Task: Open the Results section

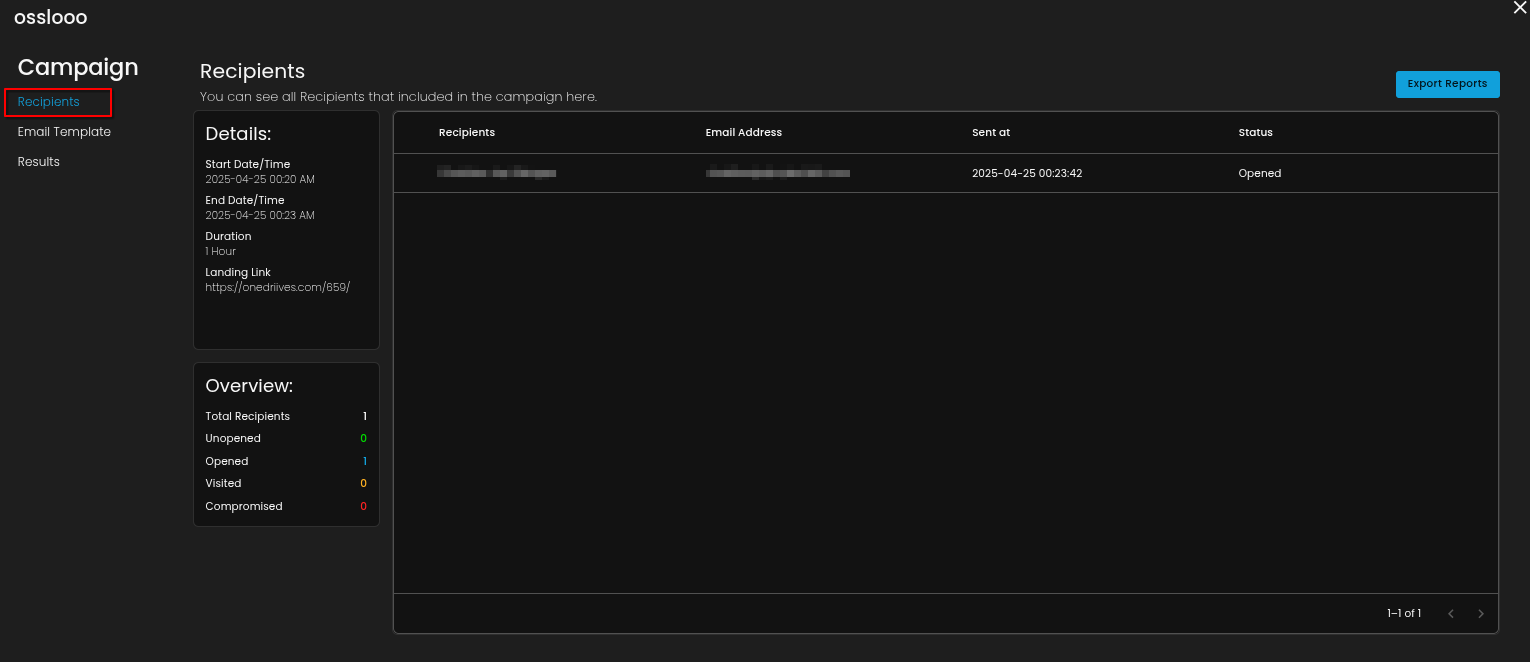Action: click(x=39, y=162)
